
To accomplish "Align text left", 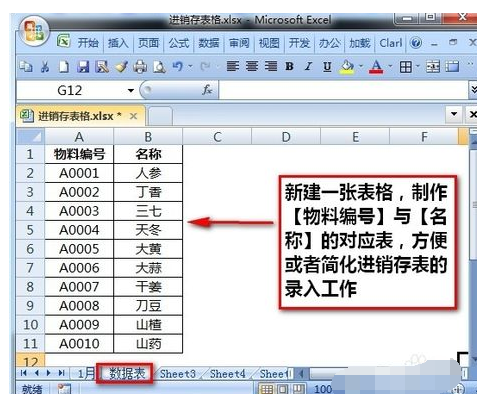I will click(x=233, y=66).
